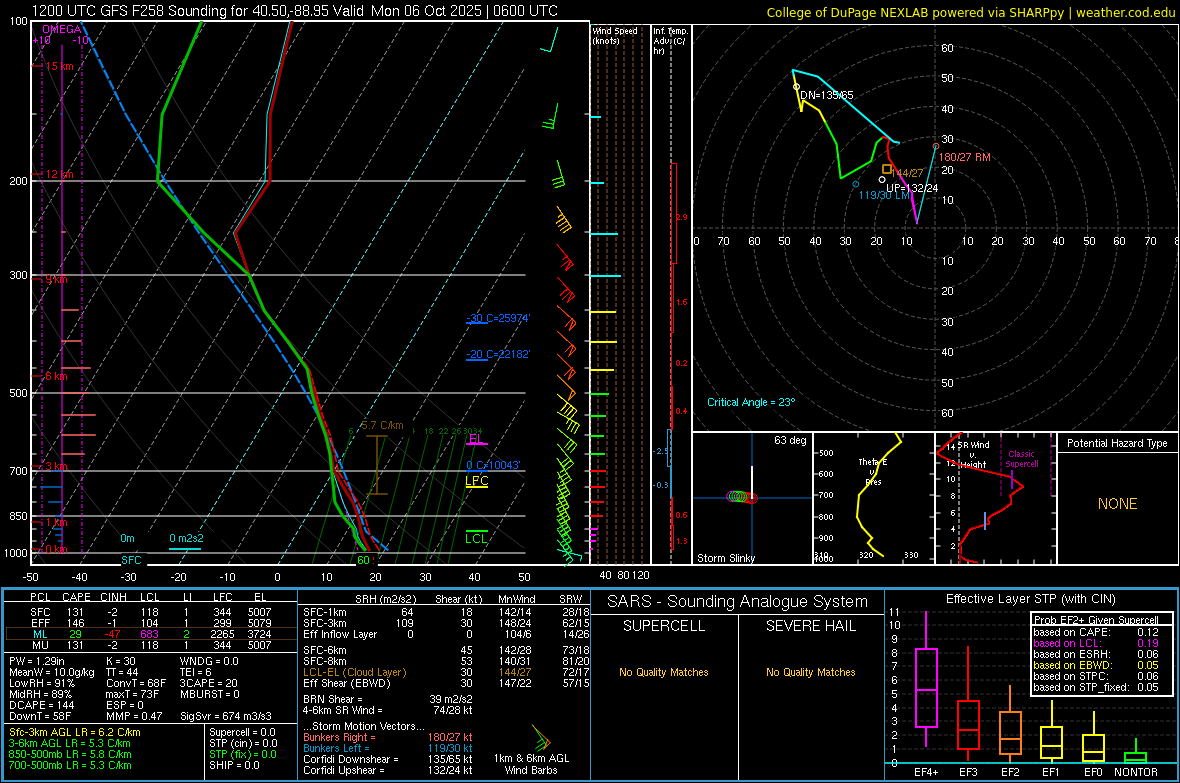The image size is (1180, 783).
Task: Click the Corfidi Downshear = 135/65 kt line
Action: (388, 759)
